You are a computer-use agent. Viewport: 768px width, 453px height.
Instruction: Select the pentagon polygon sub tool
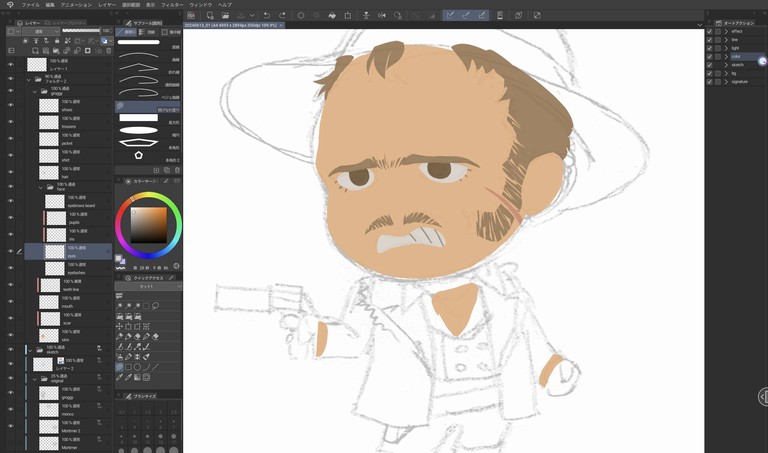coord(139,155)
